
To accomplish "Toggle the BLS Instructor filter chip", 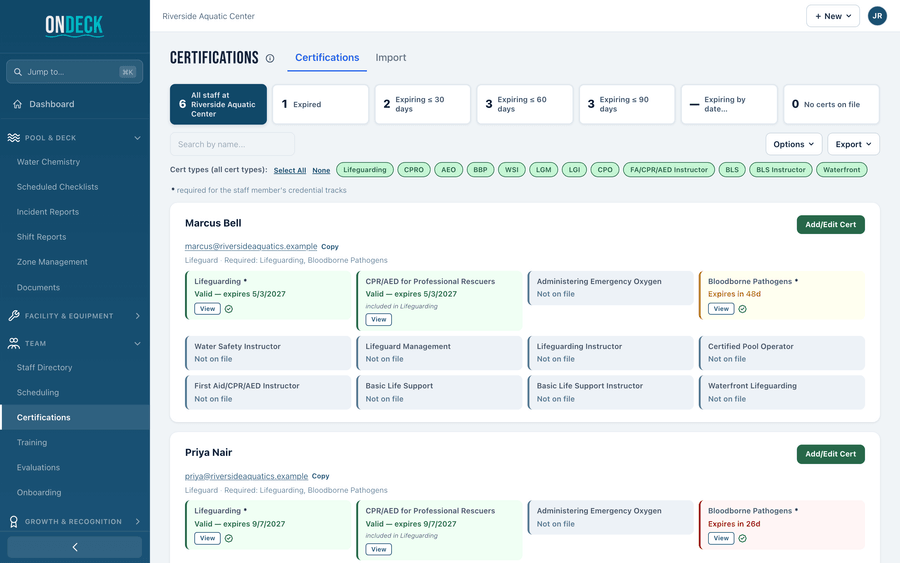I will click(781, 170).
